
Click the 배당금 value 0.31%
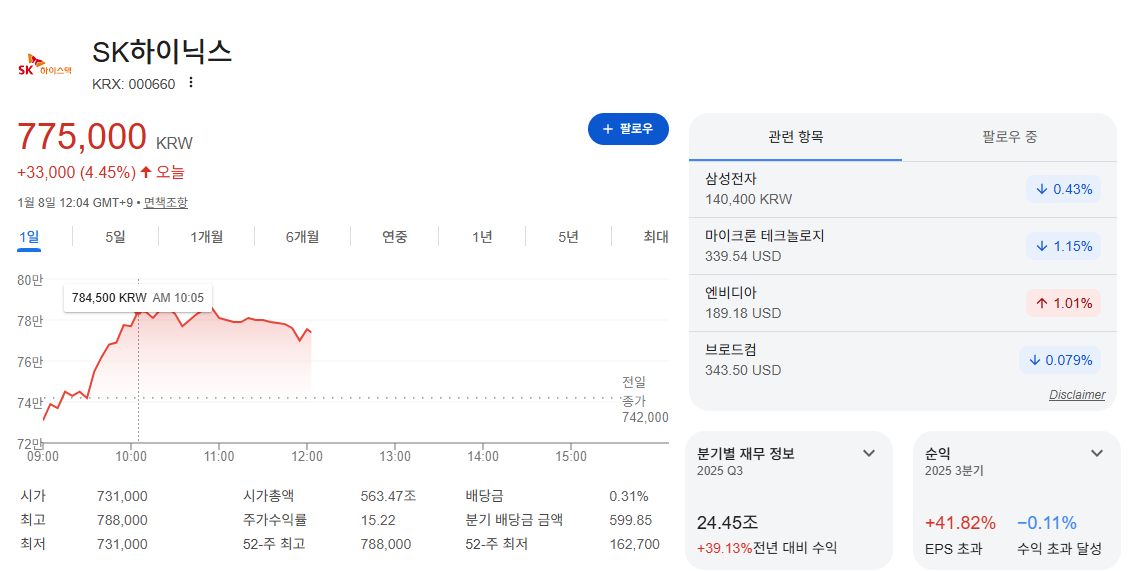[629, 497]
